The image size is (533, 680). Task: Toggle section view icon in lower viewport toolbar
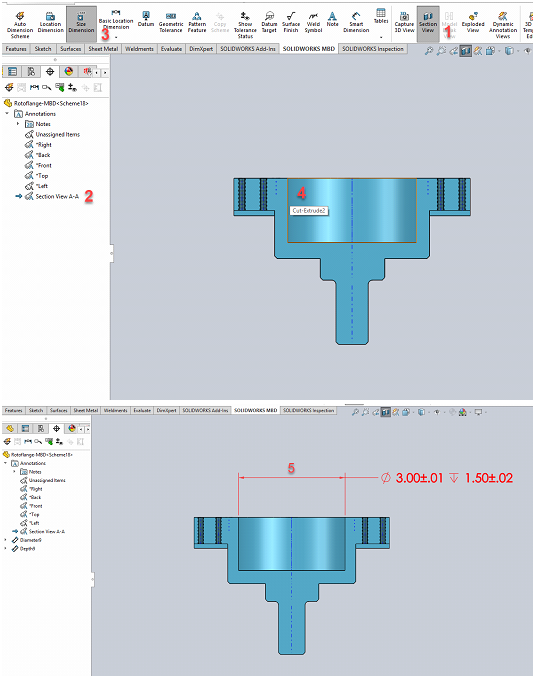click(385, 412)
